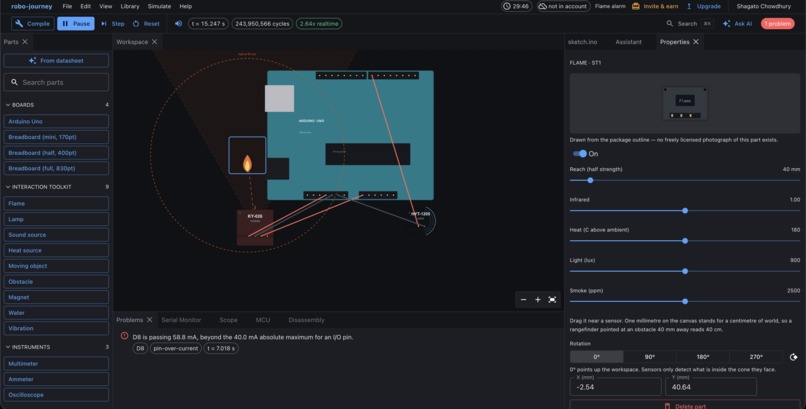Open the Help menu
This screenshot has height=409, width=806.
click(186, 6)
